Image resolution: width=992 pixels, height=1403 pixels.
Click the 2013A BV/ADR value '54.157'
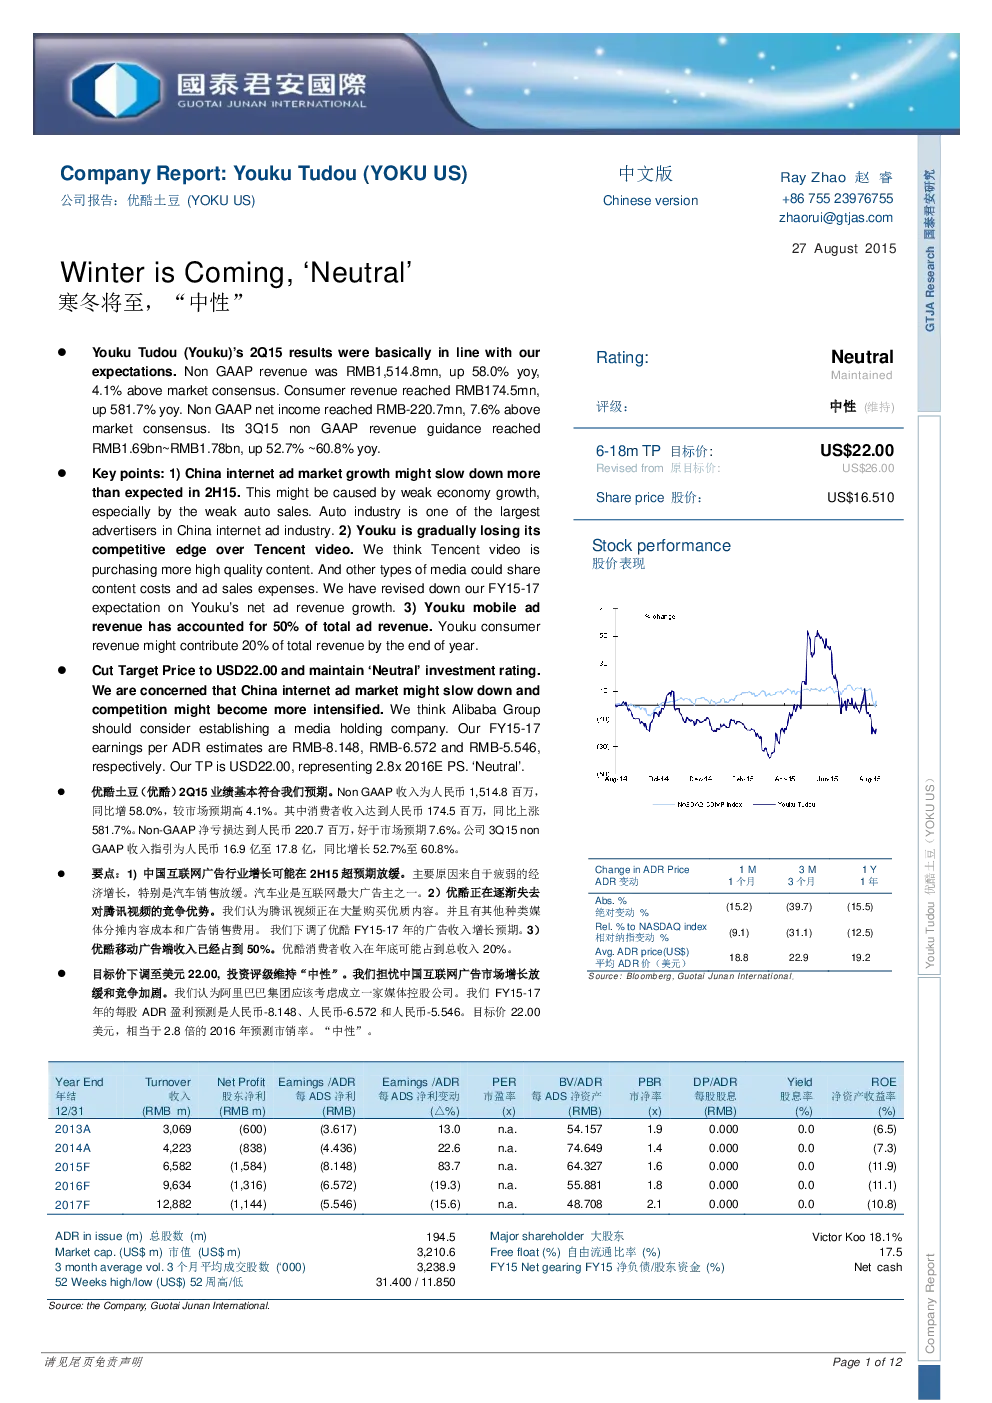click(584, 1129)
